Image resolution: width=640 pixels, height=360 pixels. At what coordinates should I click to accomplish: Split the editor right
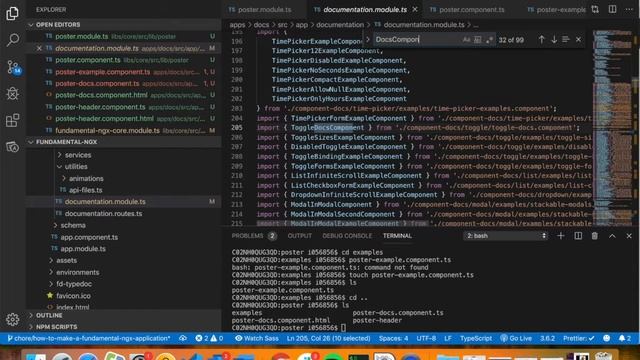pyautogui.click(x=612, y=9)
